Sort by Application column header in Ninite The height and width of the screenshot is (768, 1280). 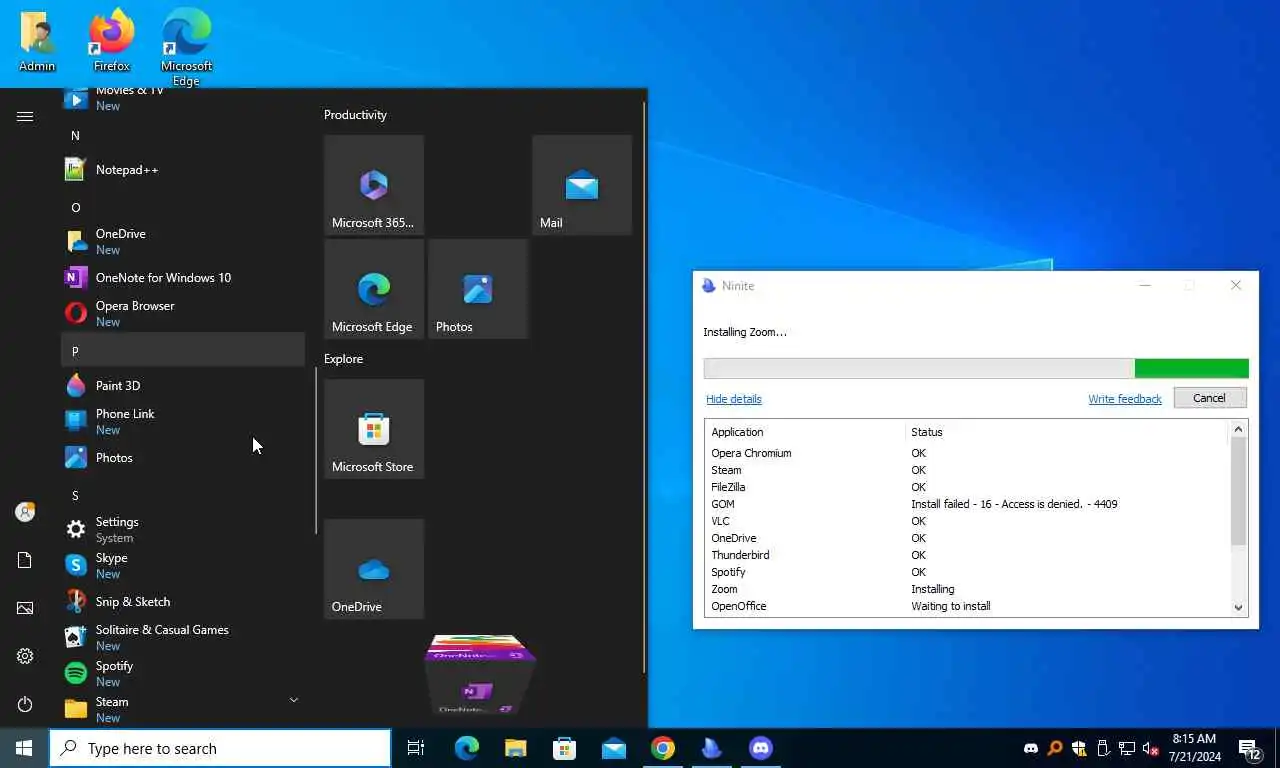(x=805, y=432)
